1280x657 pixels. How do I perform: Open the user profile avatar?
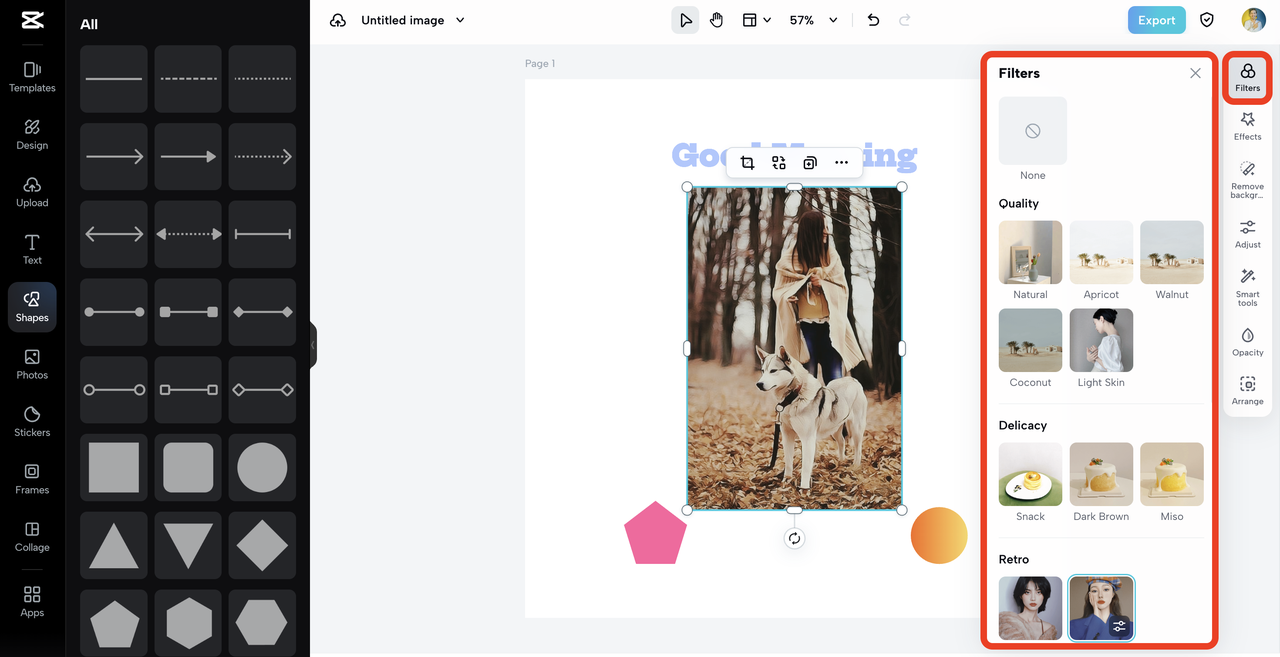click(1253, 20)
